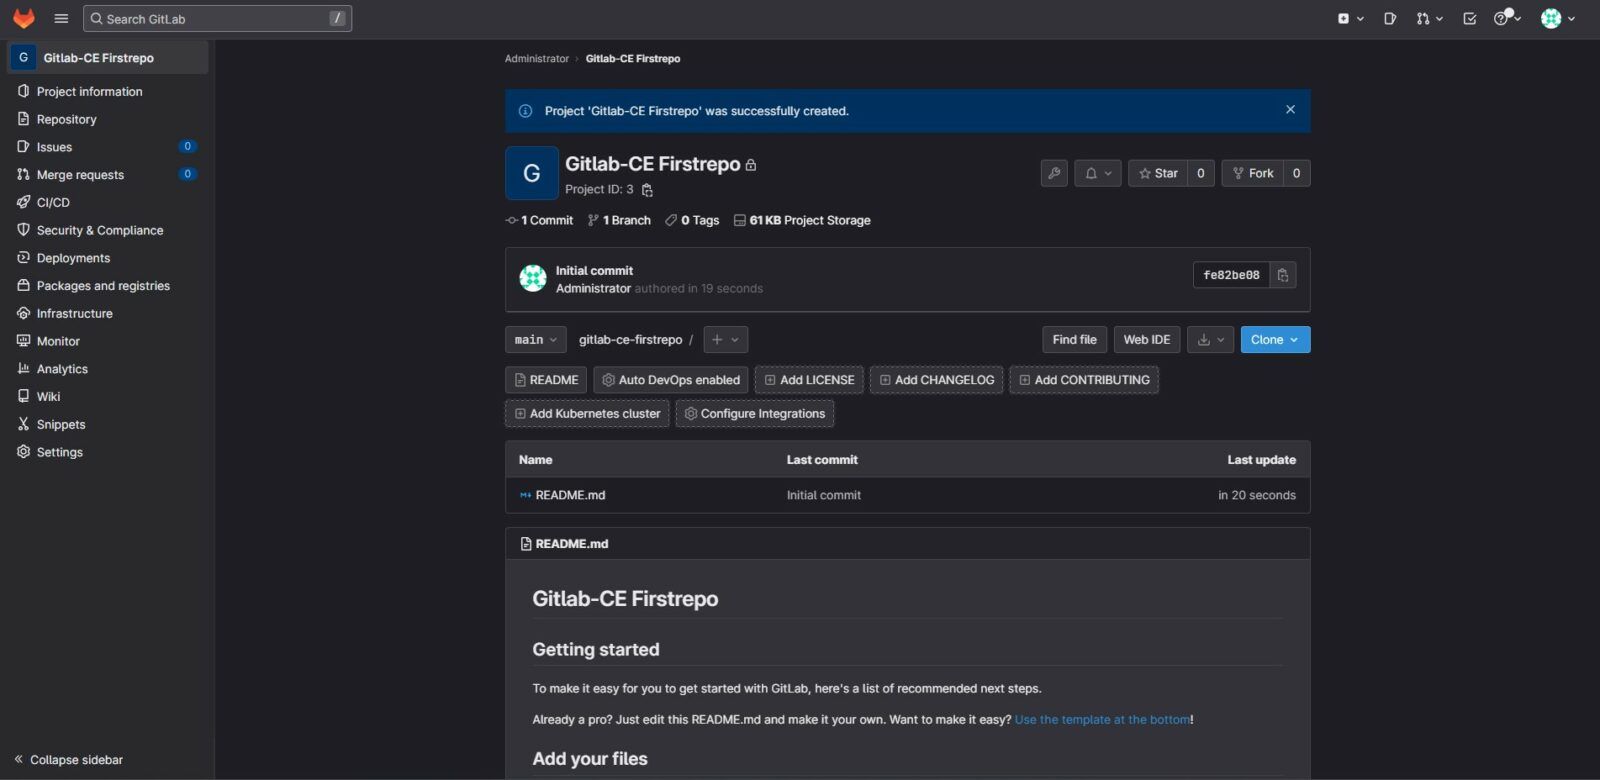Image resolution: width=1600 pixels, height=780 pixels.
Task: Open Infrastructure in sidebar
Action: tap(108, 313)
